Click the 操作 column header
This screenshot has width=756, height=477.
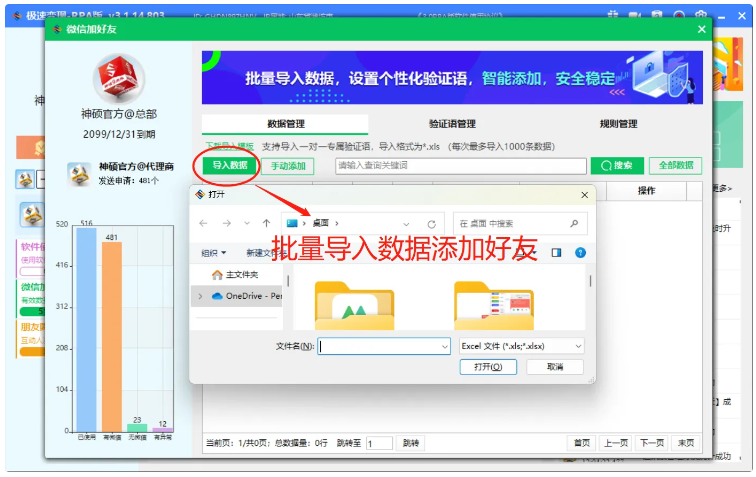[646, 191]
